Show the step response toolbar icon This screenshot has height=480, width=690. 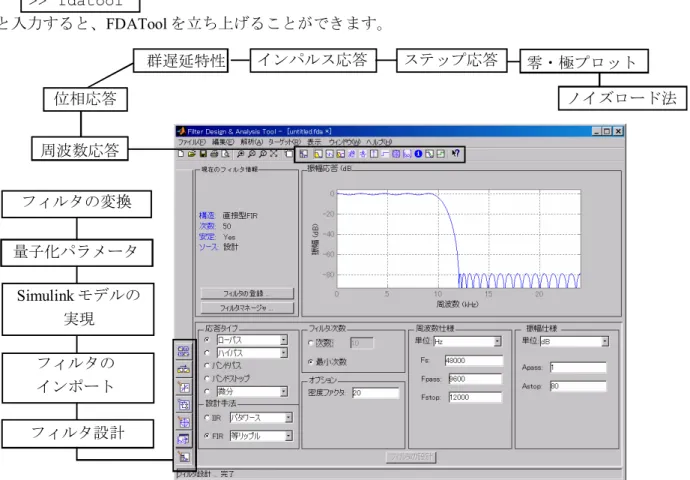tap(385, 154)
